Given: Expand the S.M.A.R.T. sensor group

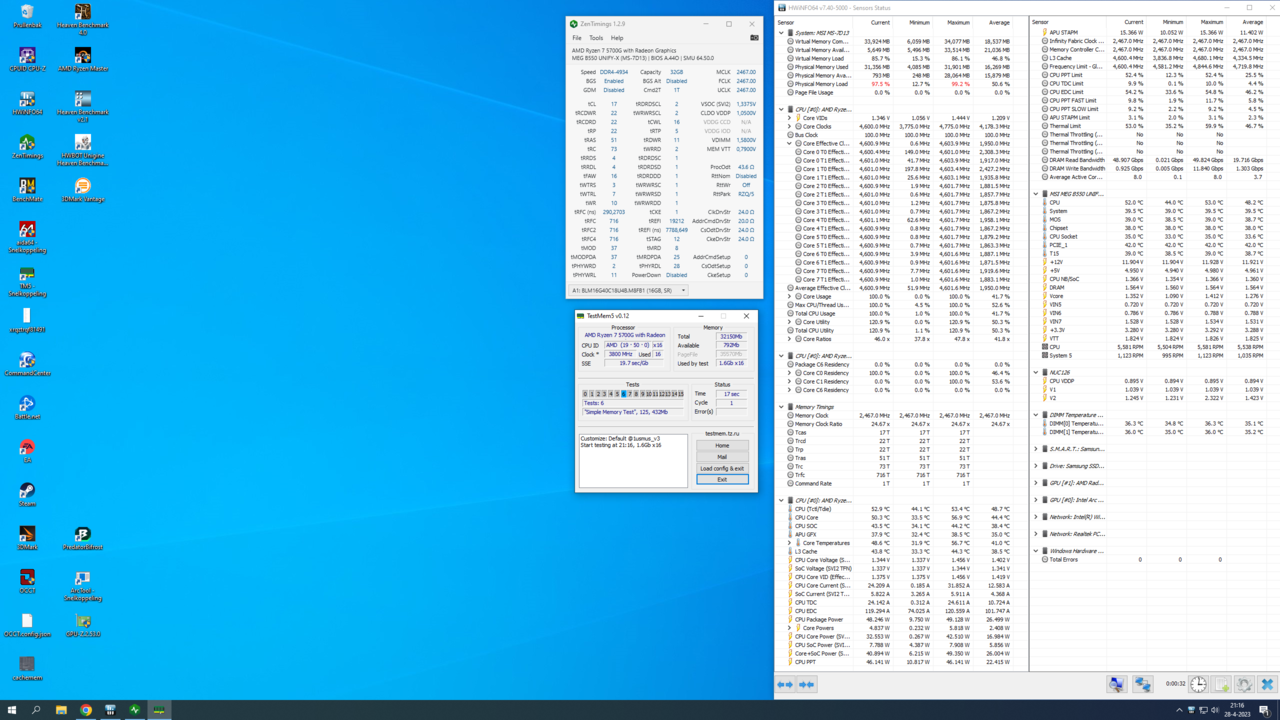Looking at the screenshot, I should point(1036,449).
